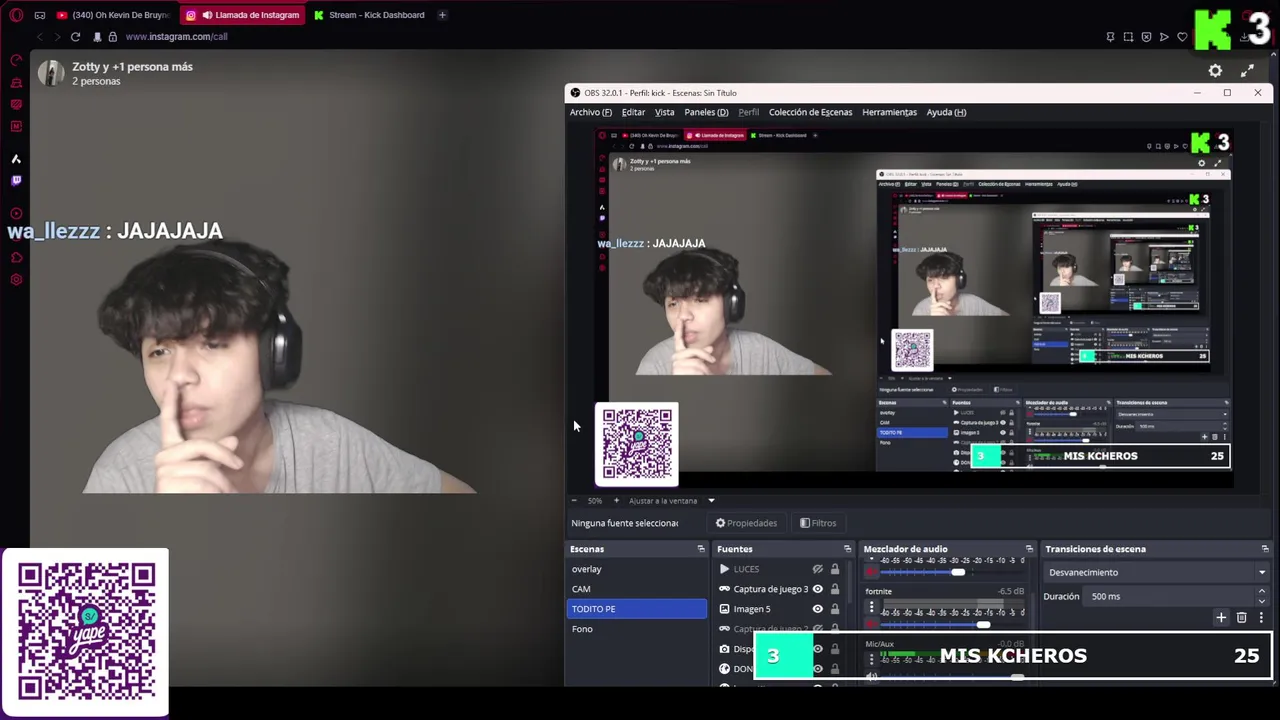
Task: Click the Ajustar a la ventana label
Action: tap(663, 500)
